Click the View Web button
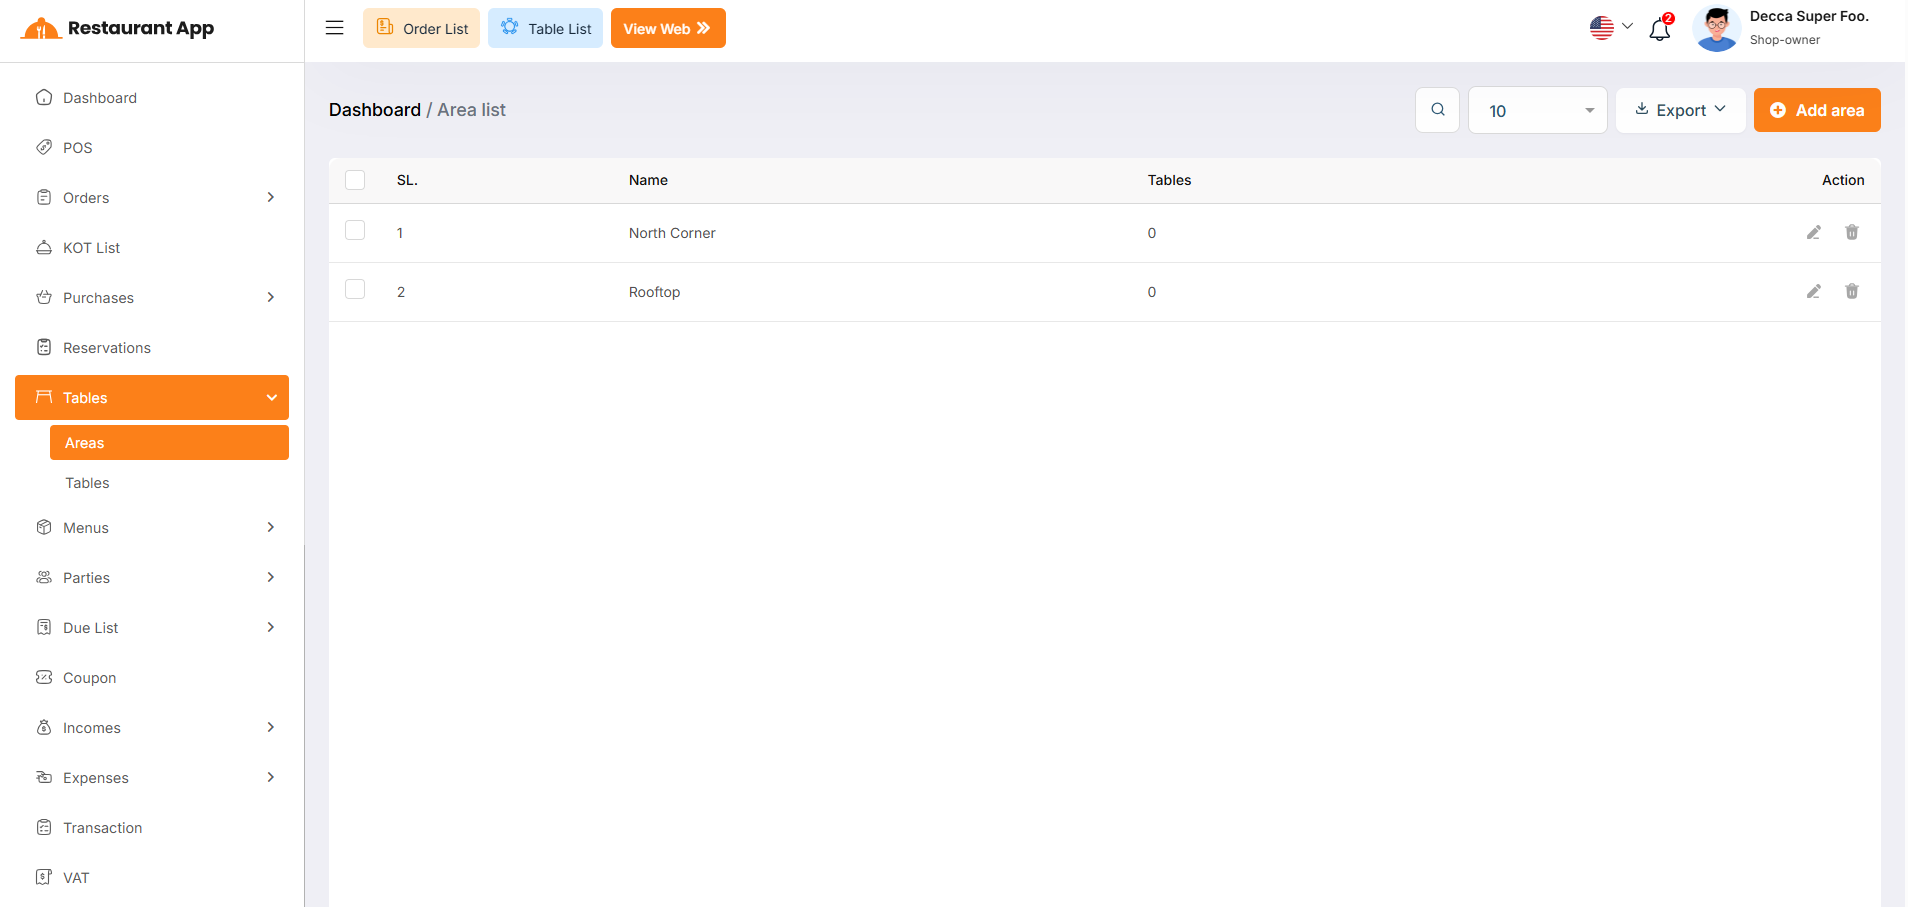 668,28
